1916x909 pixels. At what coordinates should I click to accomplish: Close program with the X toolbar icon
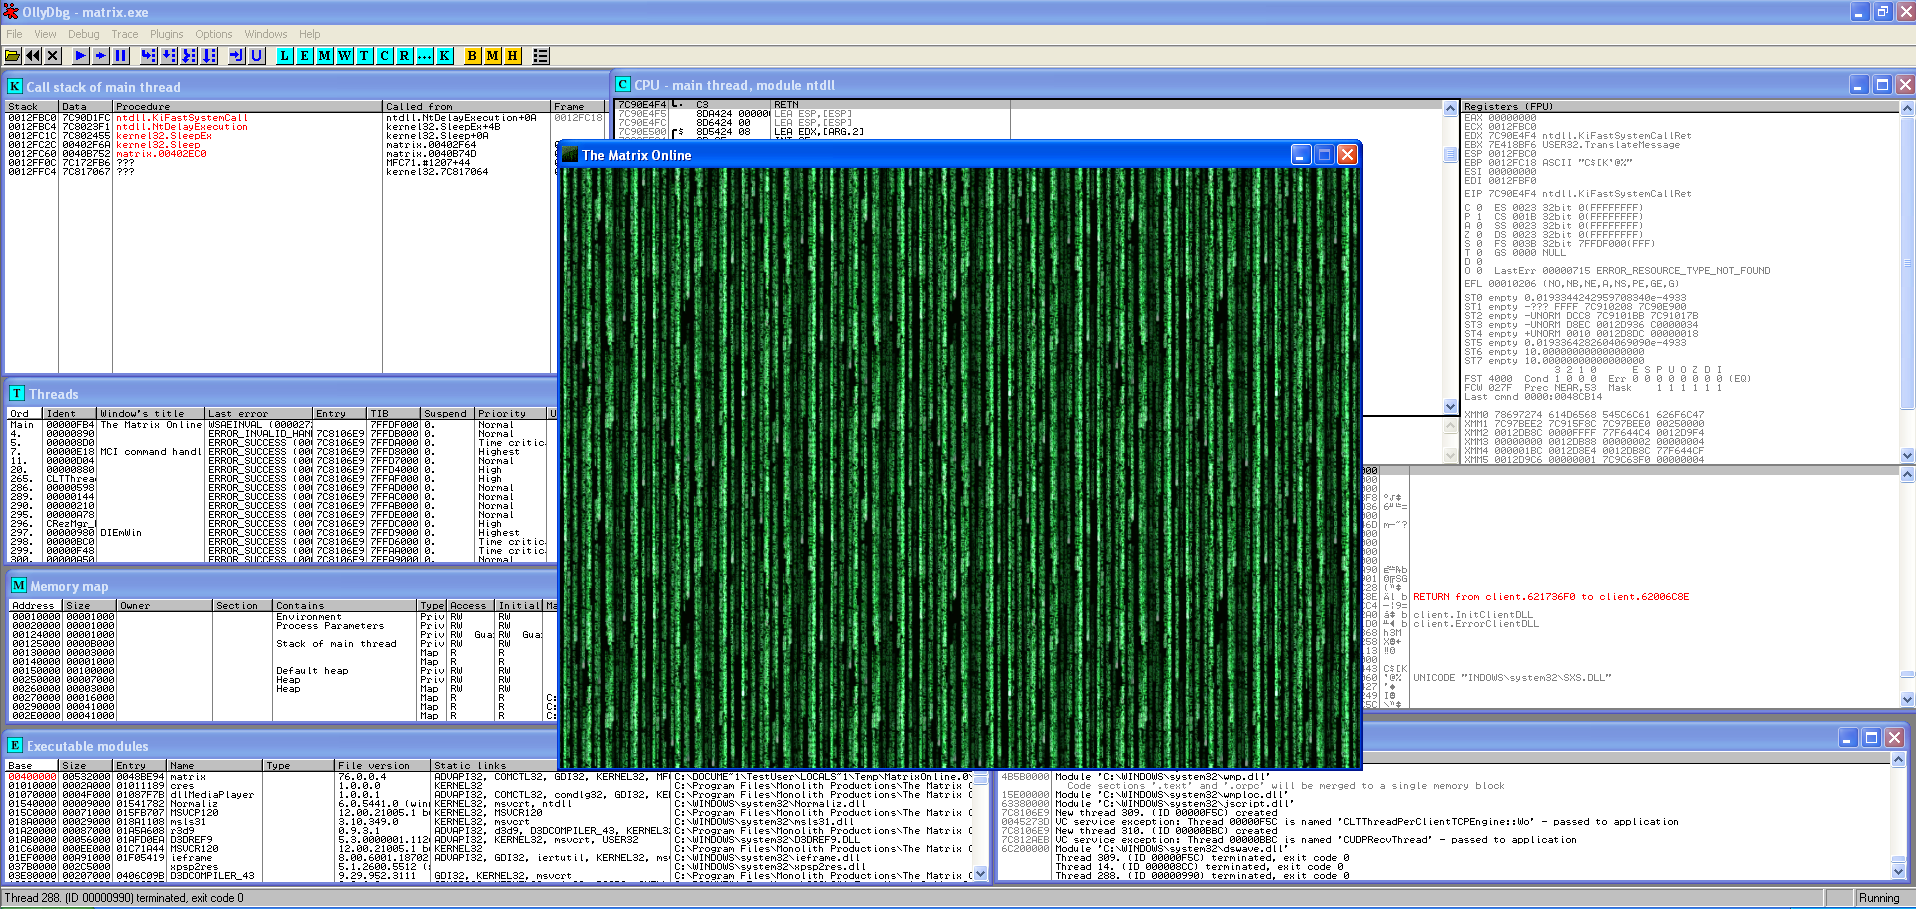pos(53,56)
